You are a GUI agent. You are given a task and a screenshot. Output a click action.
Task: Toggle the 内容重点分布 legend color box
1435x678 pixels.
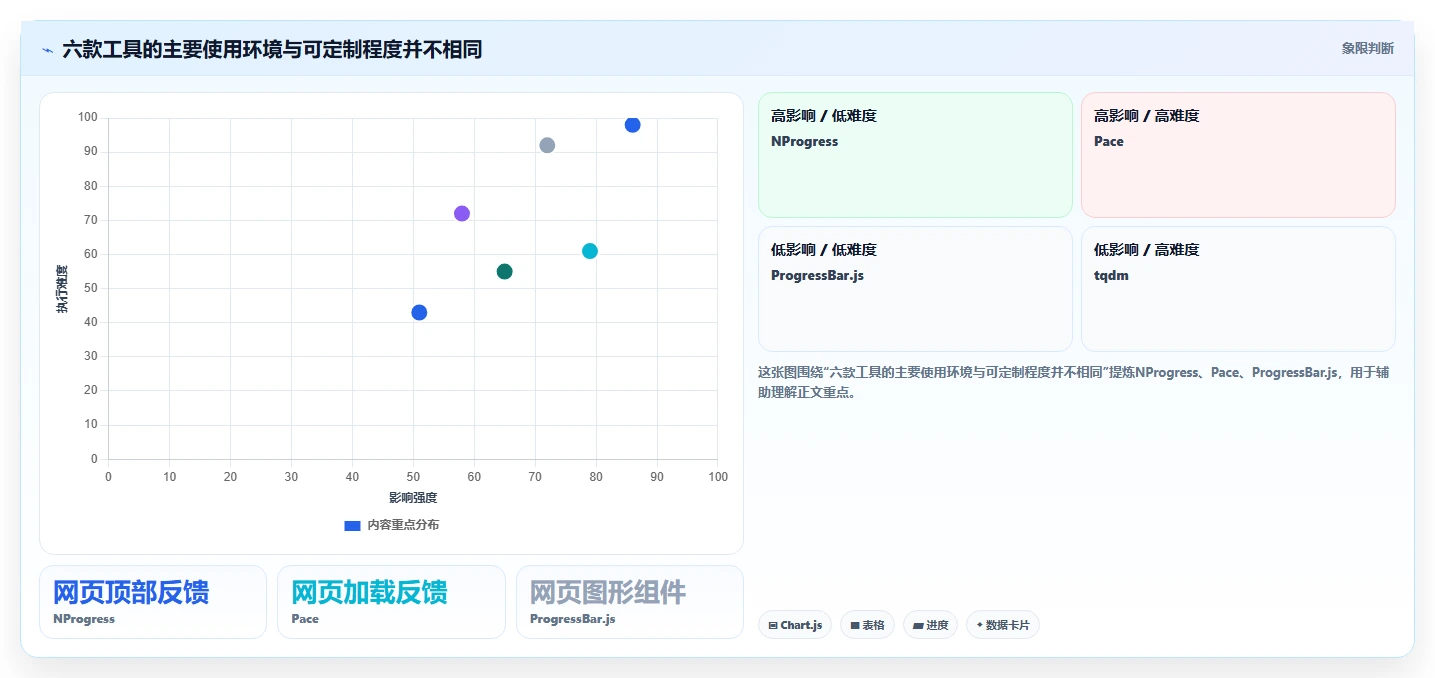coord(352,525)
